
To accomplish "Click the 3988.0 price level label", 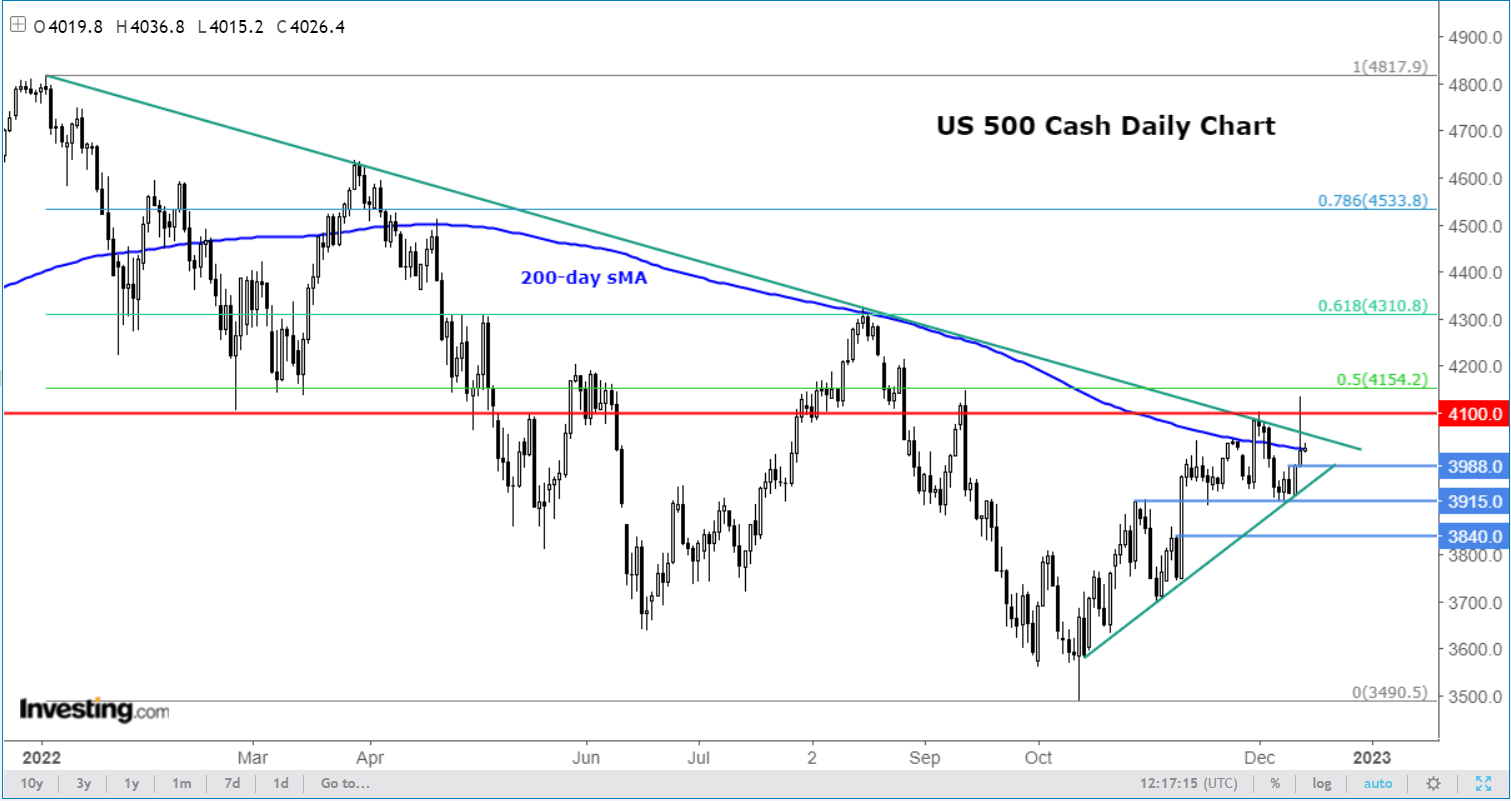I will pos(1473,466).
